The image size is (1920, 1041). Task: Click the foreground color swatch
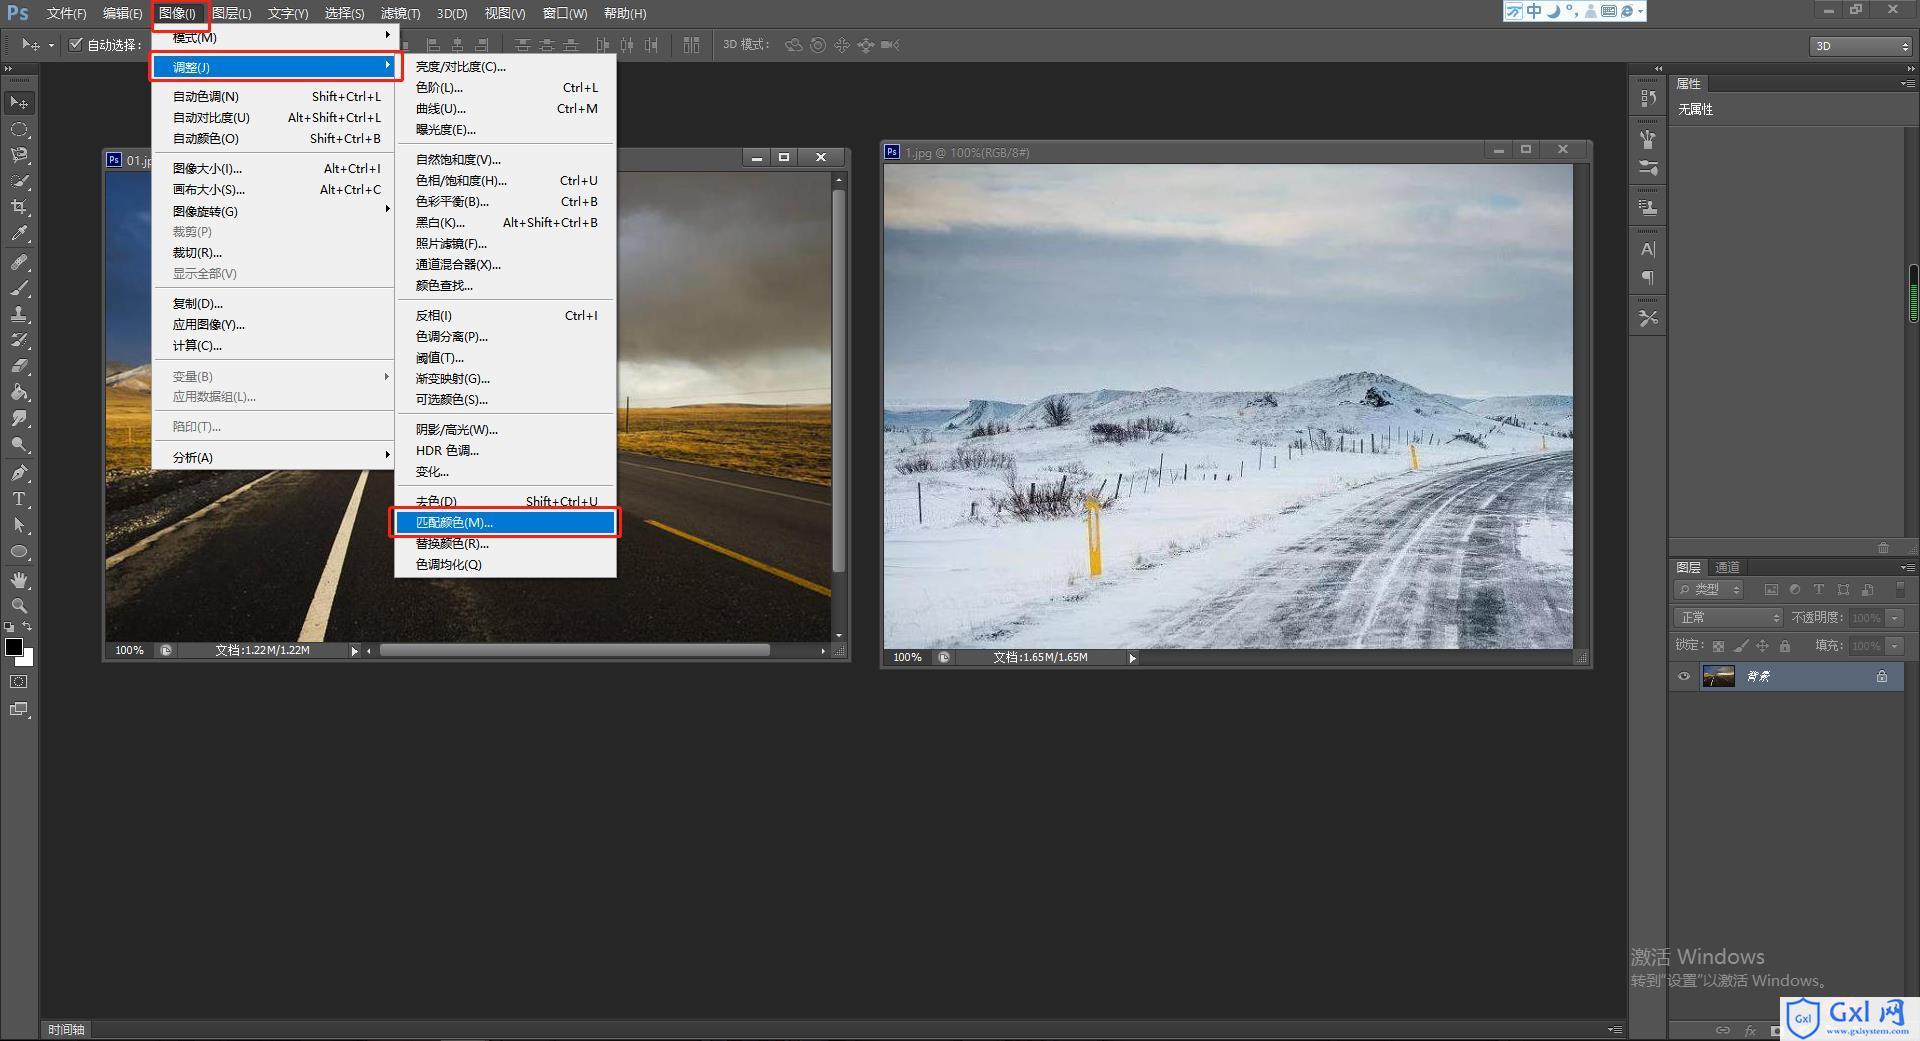(x=14, y=647)
